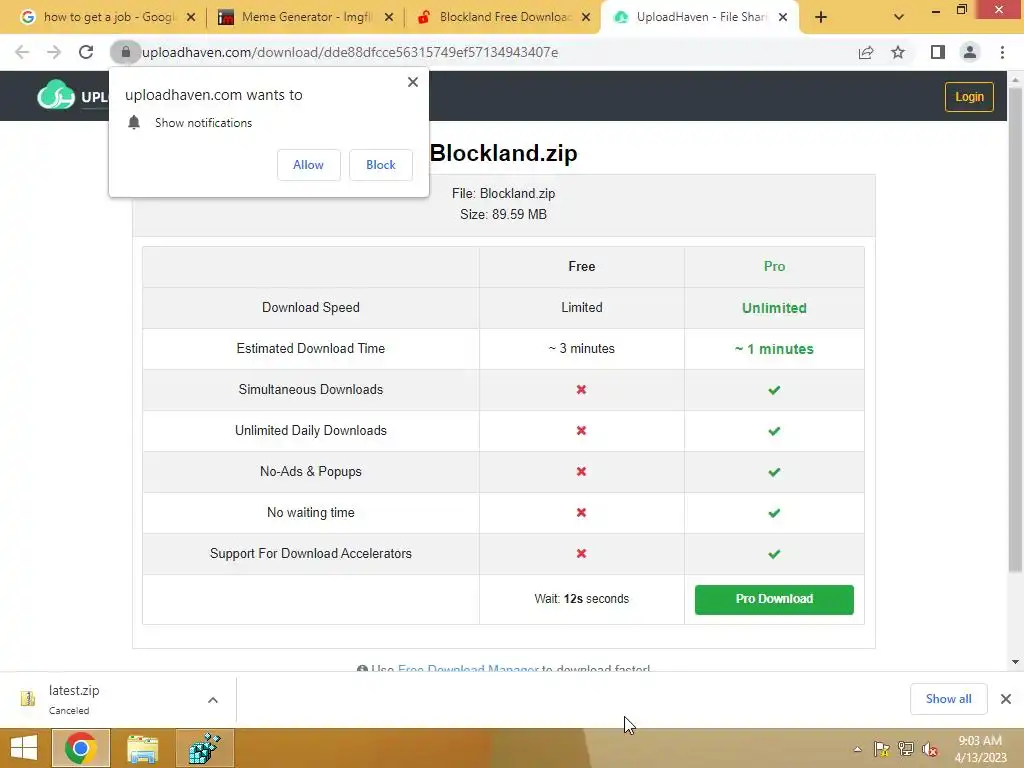Click the red X for No-Ads & Popups
Image resolution: width=1024 pixels, height=768 pixels.
click(581, 472)
